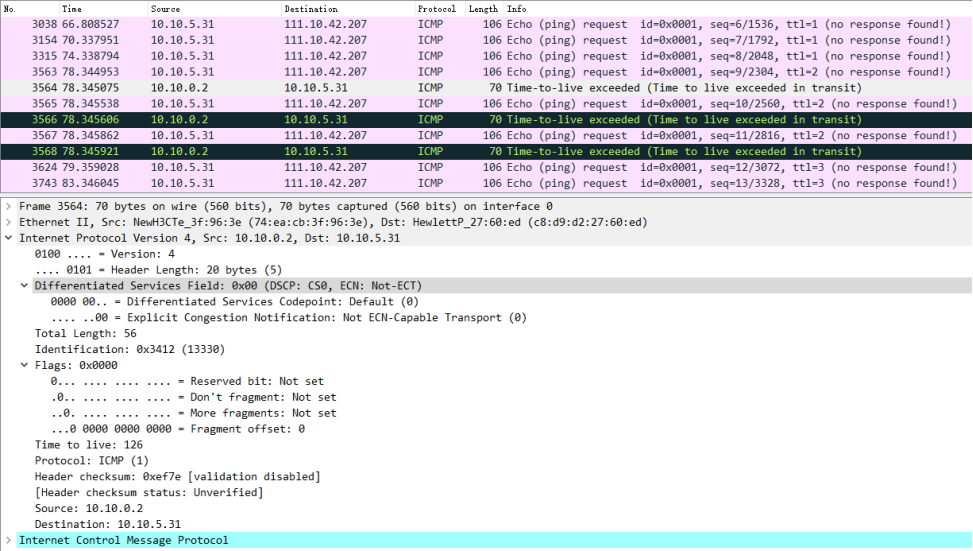Collapse the Differentiated Services Field node
This screenshot has height=551, width=973.
click(x=24, y=285)
